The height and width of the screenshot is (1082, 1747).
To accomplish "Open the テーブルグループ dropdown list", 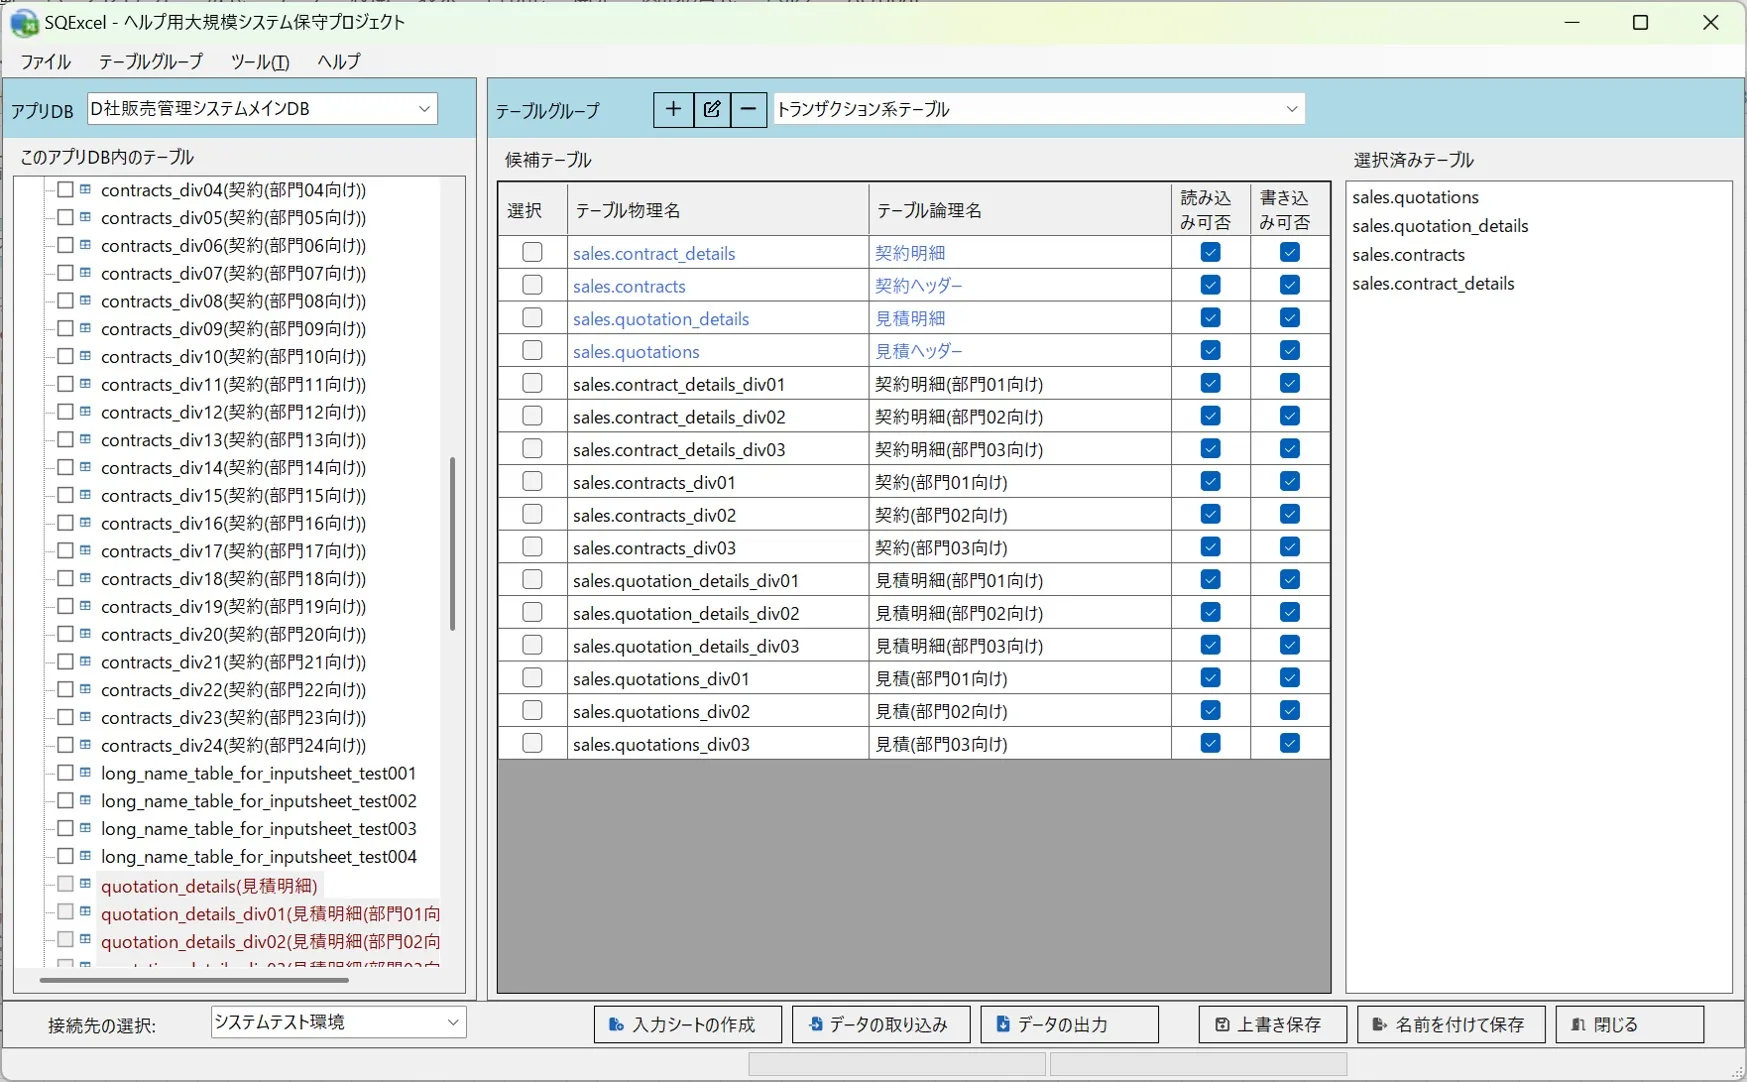I will coord(1038,109).
